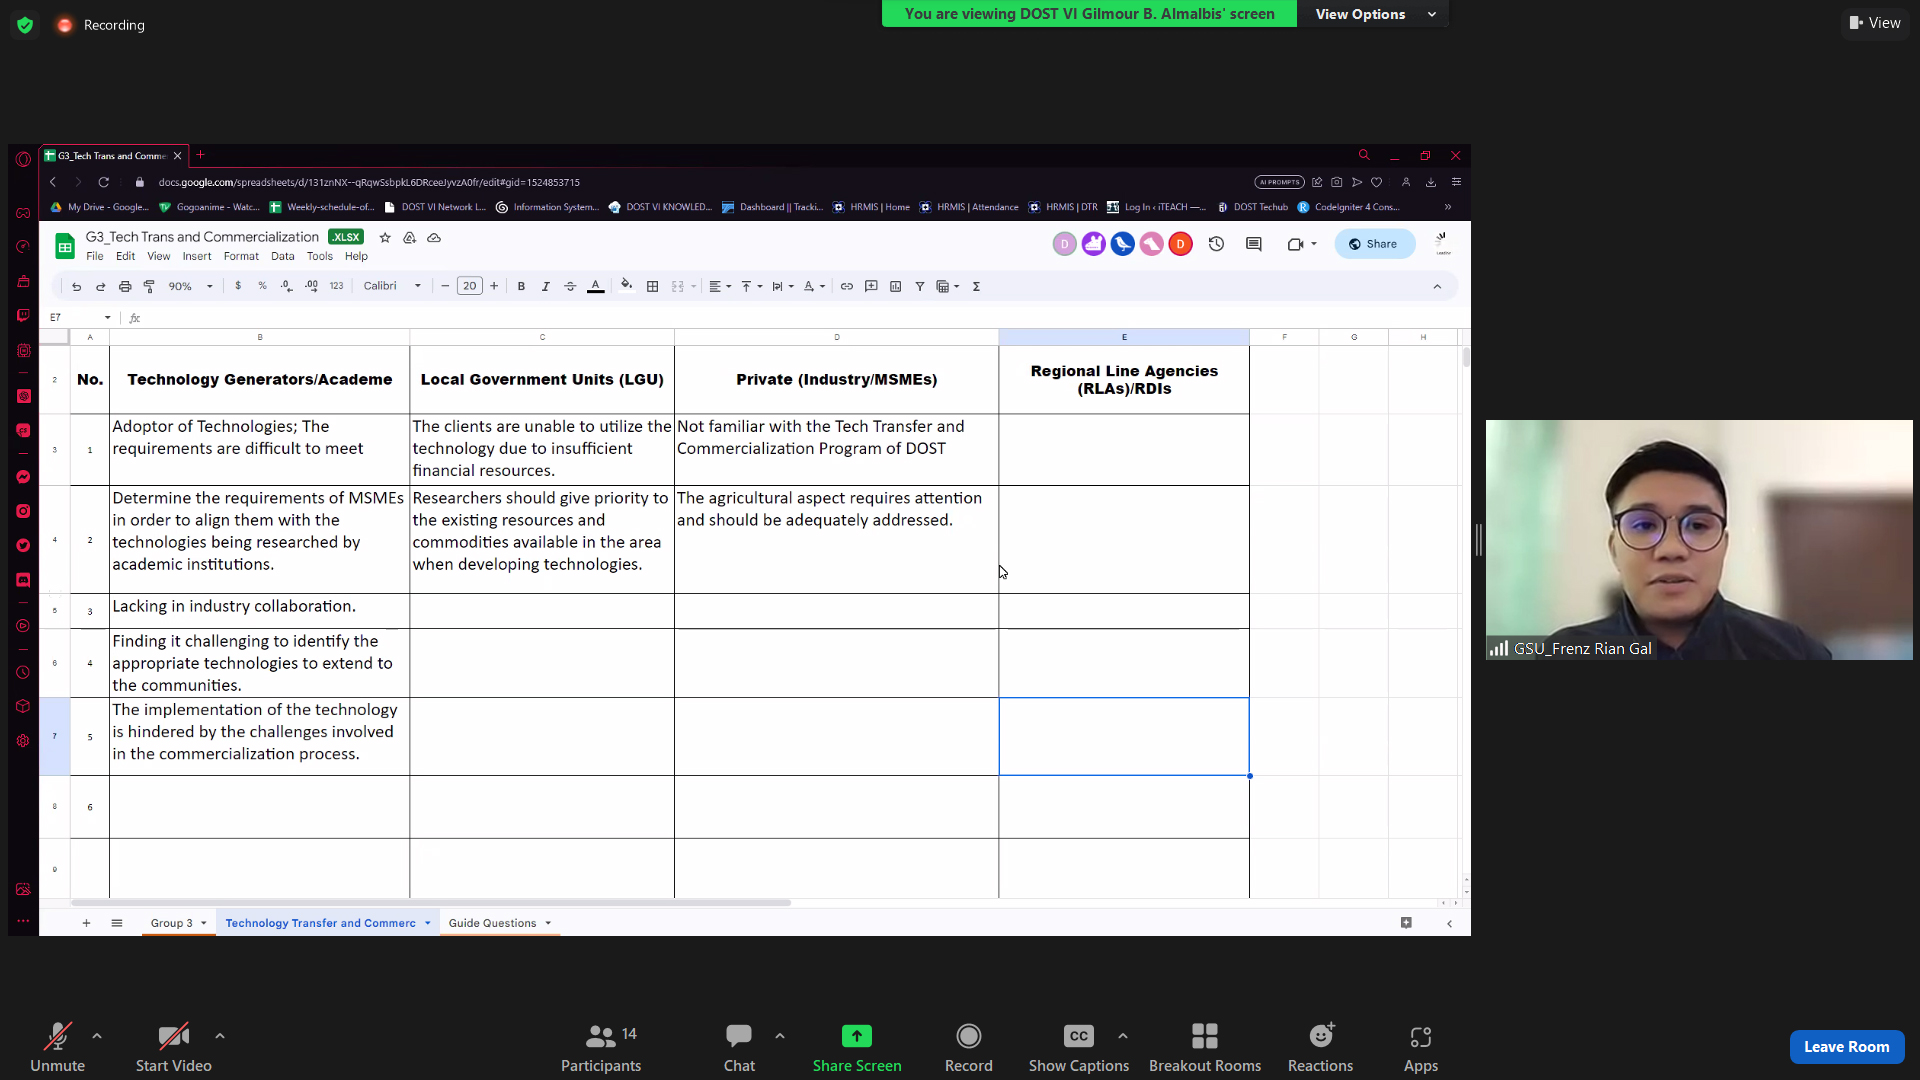Activate the paint format tool
1920x1080 pixels.
(149, 286)
